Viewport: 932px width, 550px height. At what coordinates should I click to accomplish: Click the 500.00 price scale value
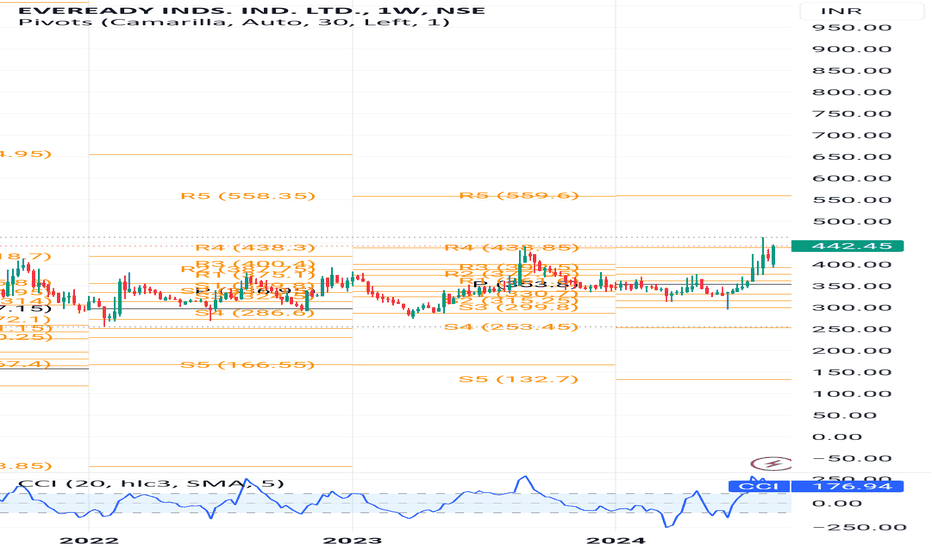852,221
